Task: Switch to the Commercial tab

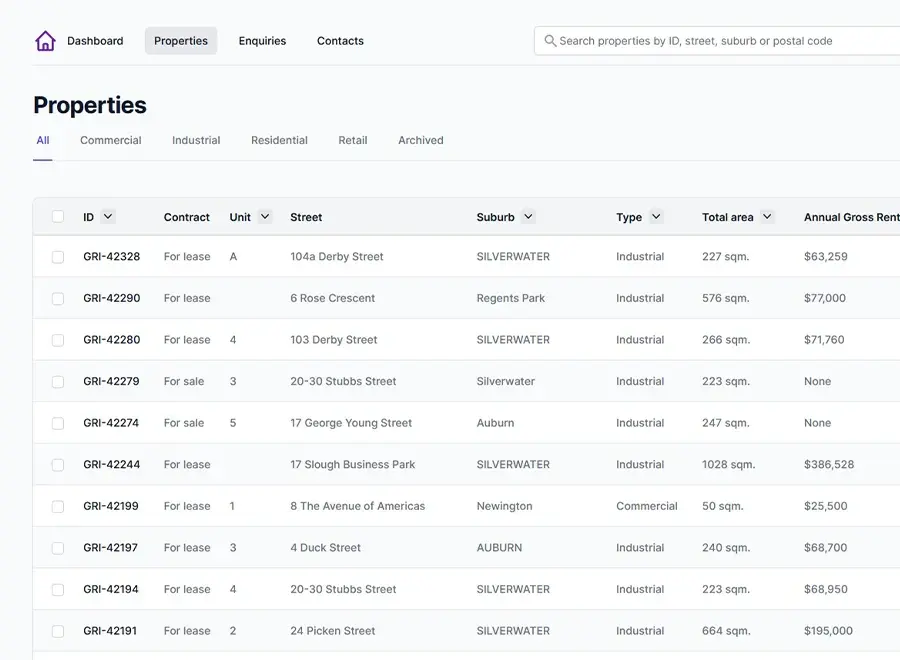Action: (x=110, y=141)
